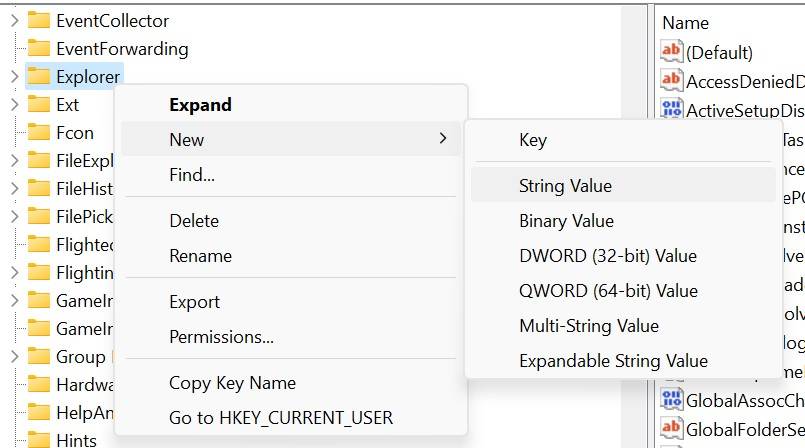Expand the EventCollector key chevron
Image resolution: width=805 pixels, height=448 pixels.
click(14, 21)
